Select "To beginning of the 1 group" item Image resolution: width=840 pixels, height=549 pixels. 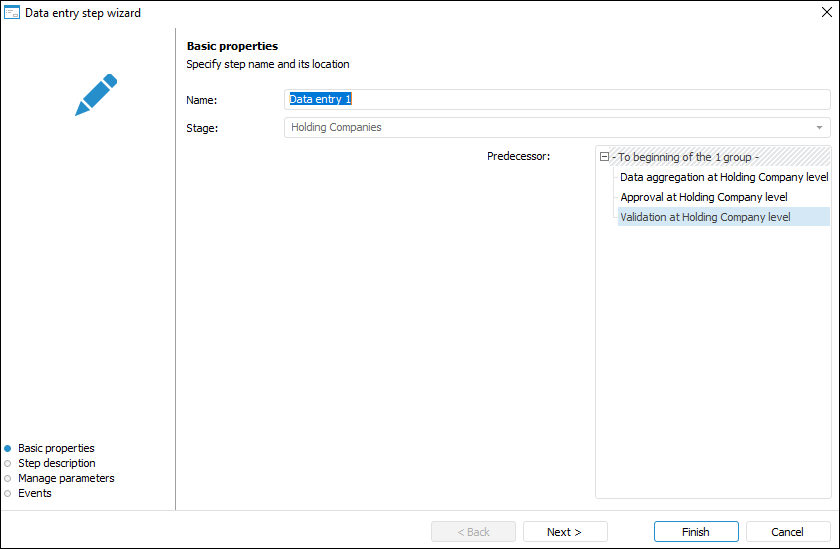pos(687,157)
